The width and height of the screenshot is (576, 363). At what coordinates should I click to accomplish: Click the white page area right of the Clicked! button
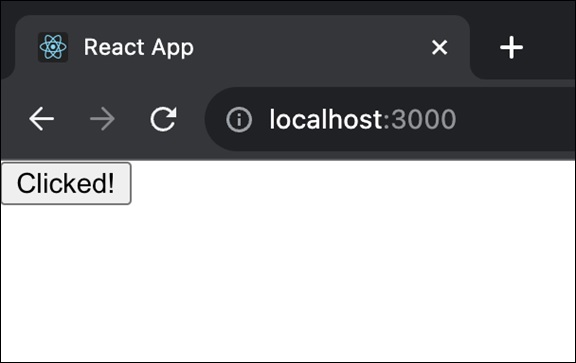[353, 183]
